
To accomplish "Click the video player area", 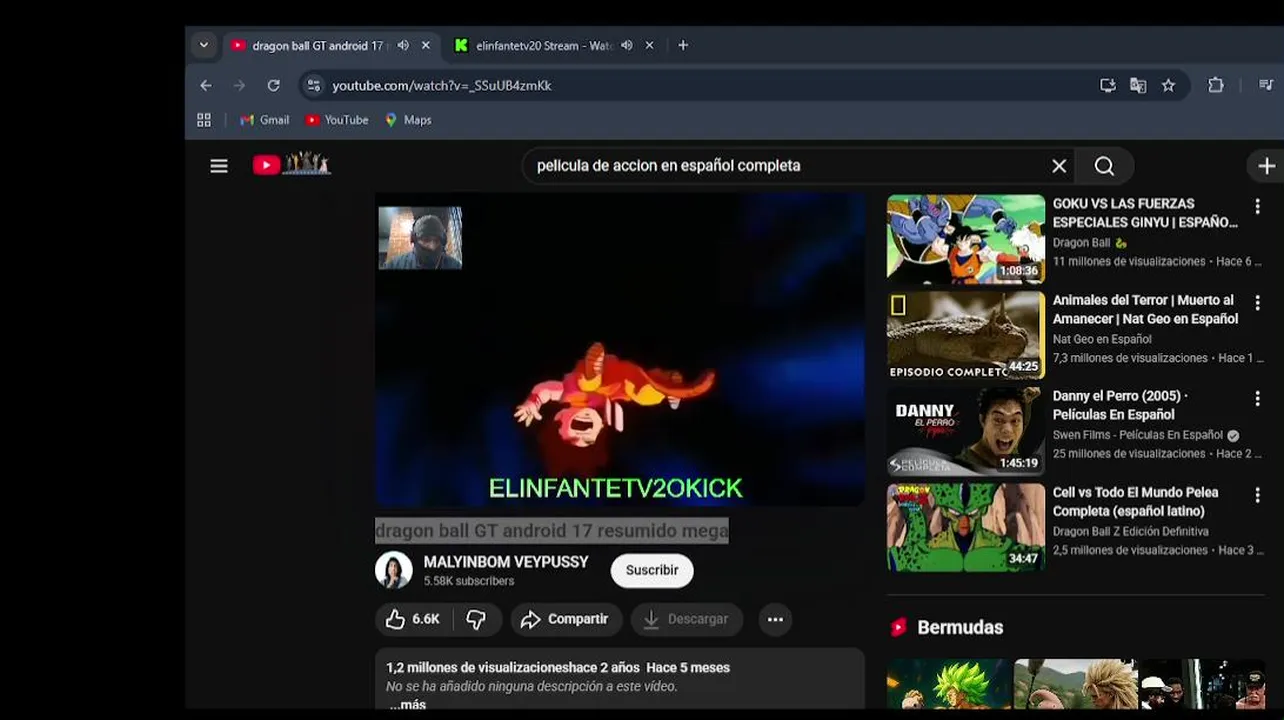I will [x=620, y=350].
